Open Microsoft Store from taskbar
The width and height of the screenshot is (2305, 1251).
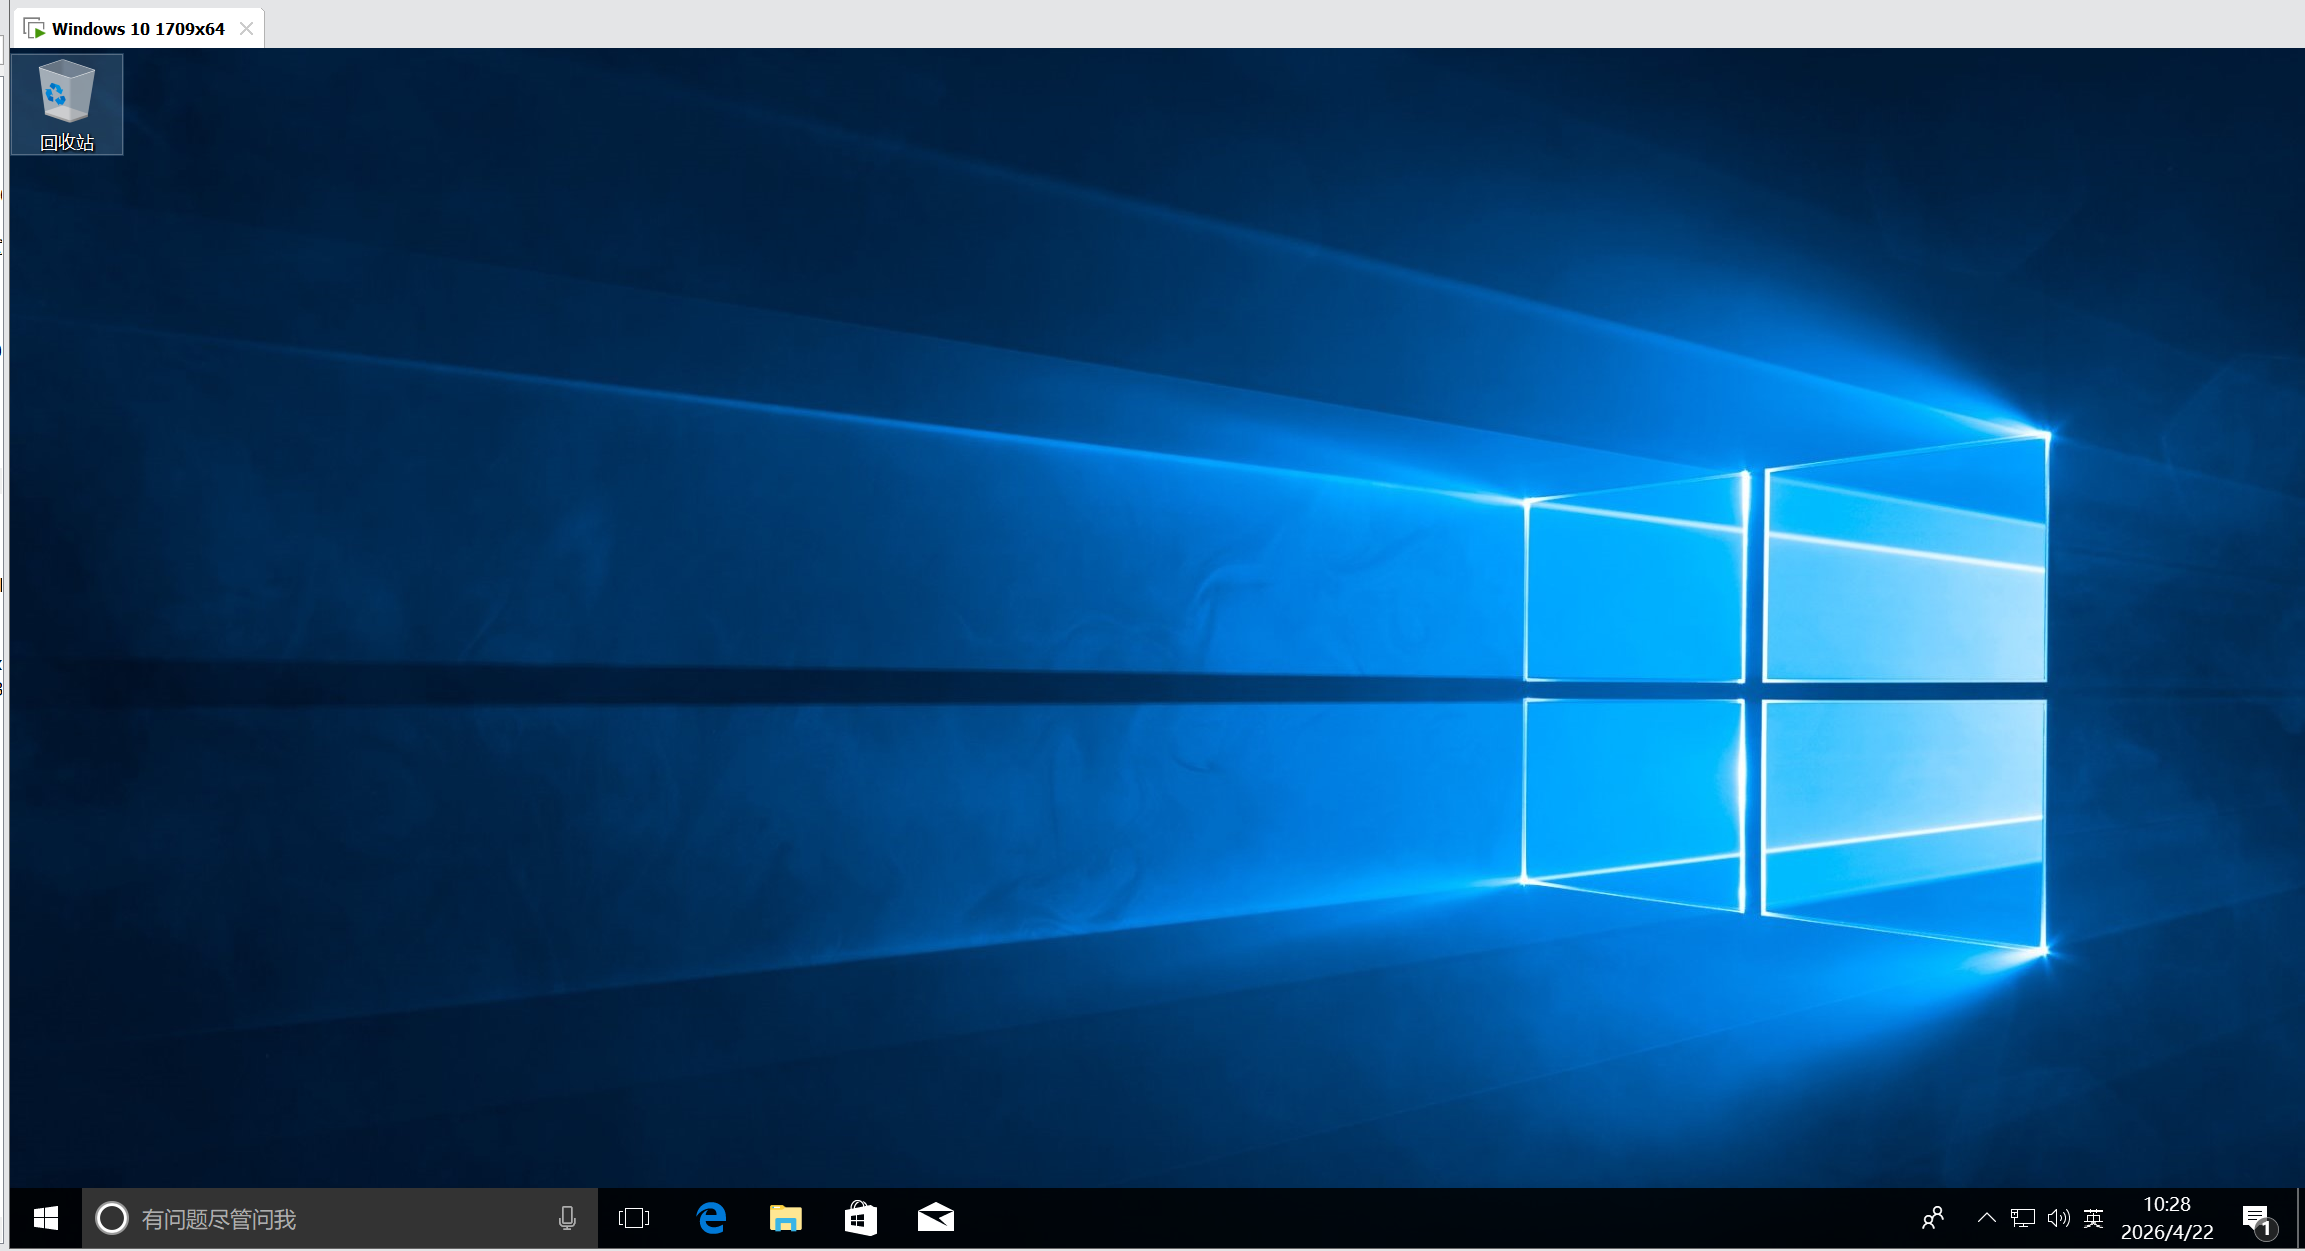click(861, 1218)
